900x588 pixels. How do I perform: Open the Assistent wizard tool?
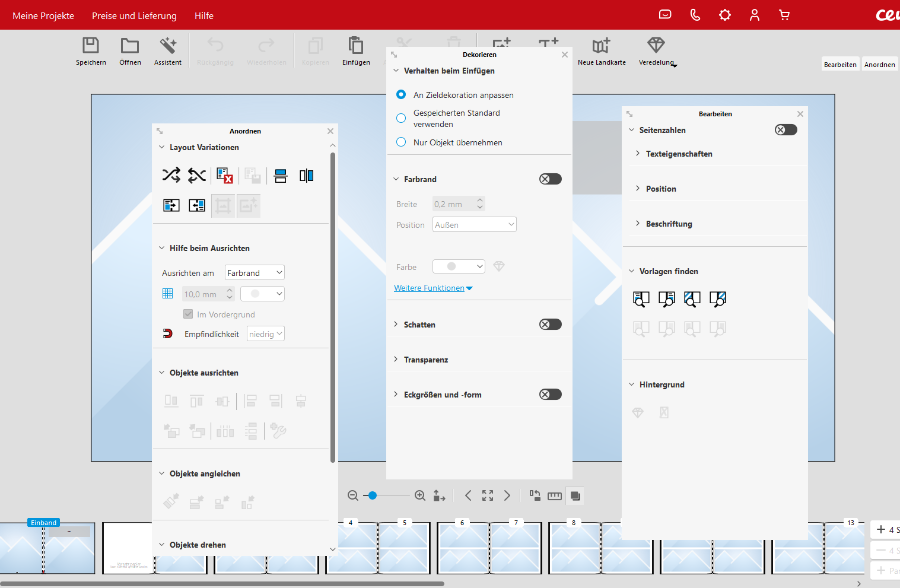tap(168, 46)
